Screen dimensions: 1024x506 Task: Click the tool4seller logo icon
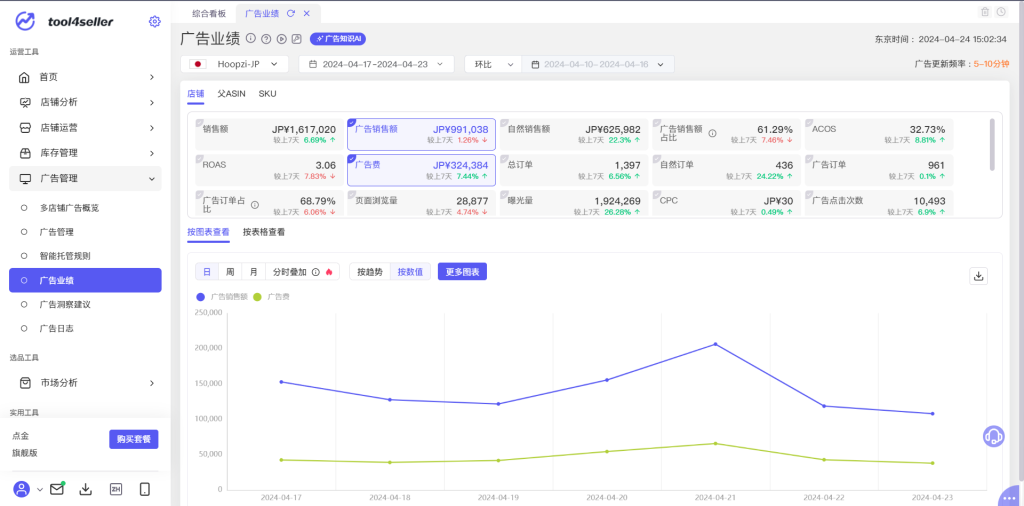25,21
